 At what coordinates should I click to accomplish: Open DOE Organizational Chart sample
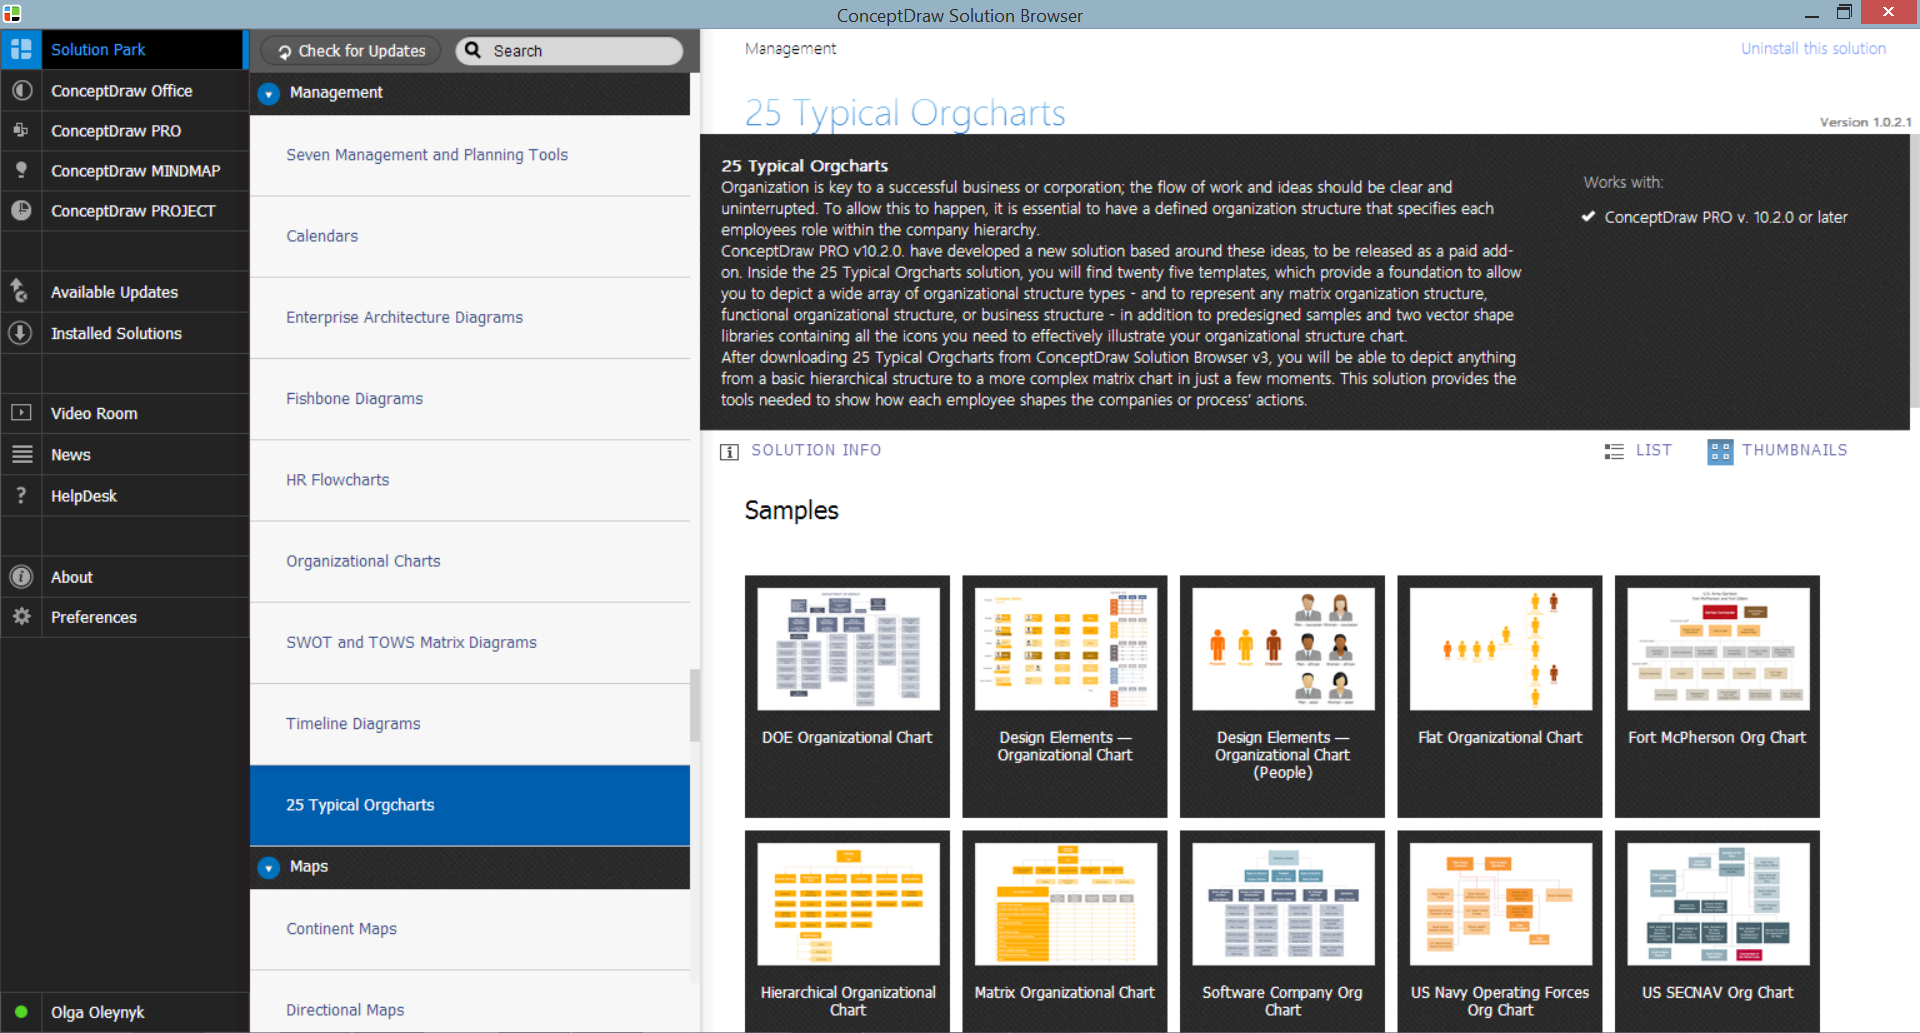pyautogui.click(x=847, y=696)
